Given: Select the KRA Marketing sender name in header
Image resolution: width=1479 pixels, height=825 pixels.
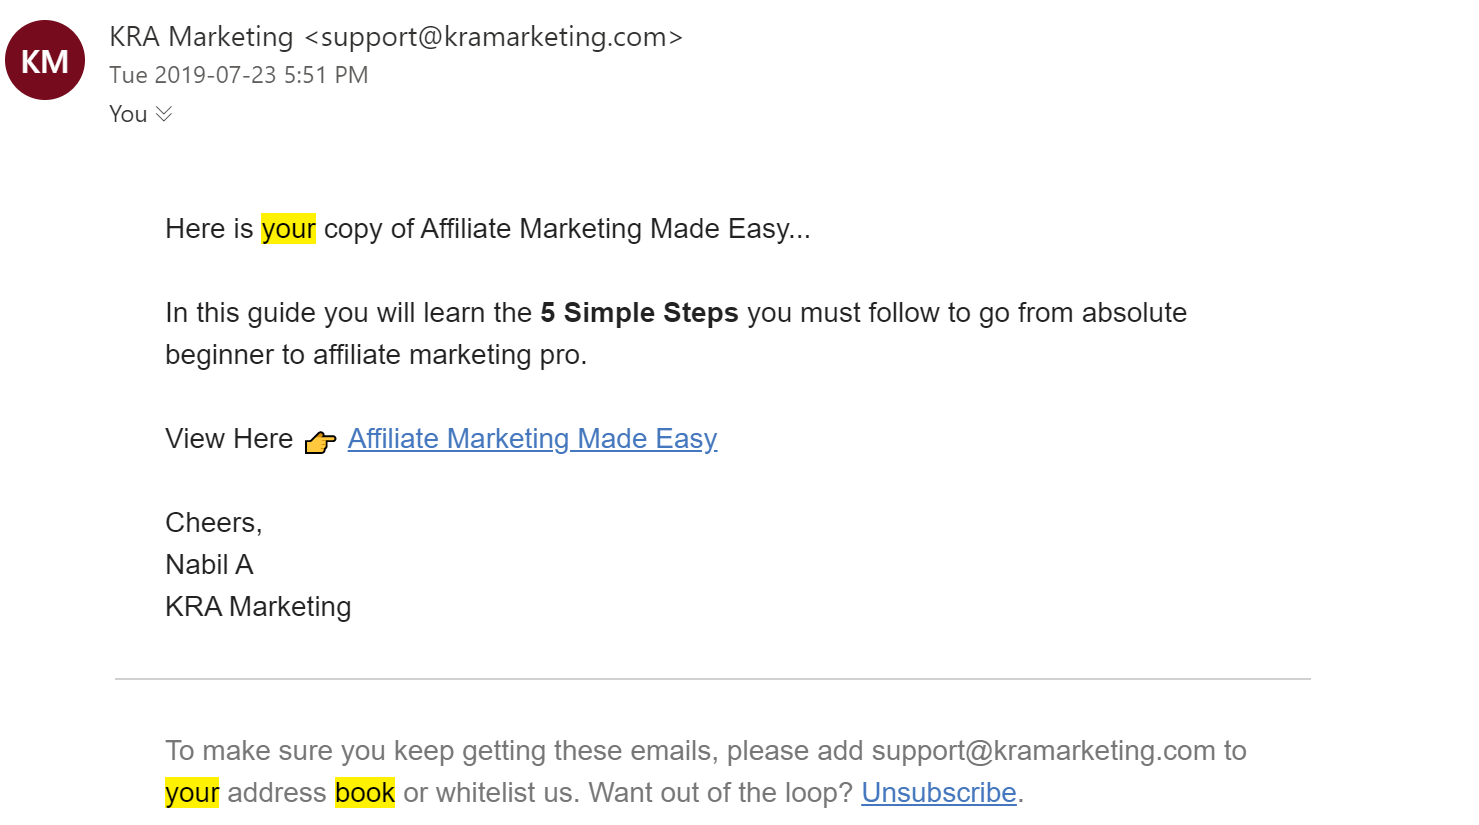Looking at the screenshot, I should 201,37.
